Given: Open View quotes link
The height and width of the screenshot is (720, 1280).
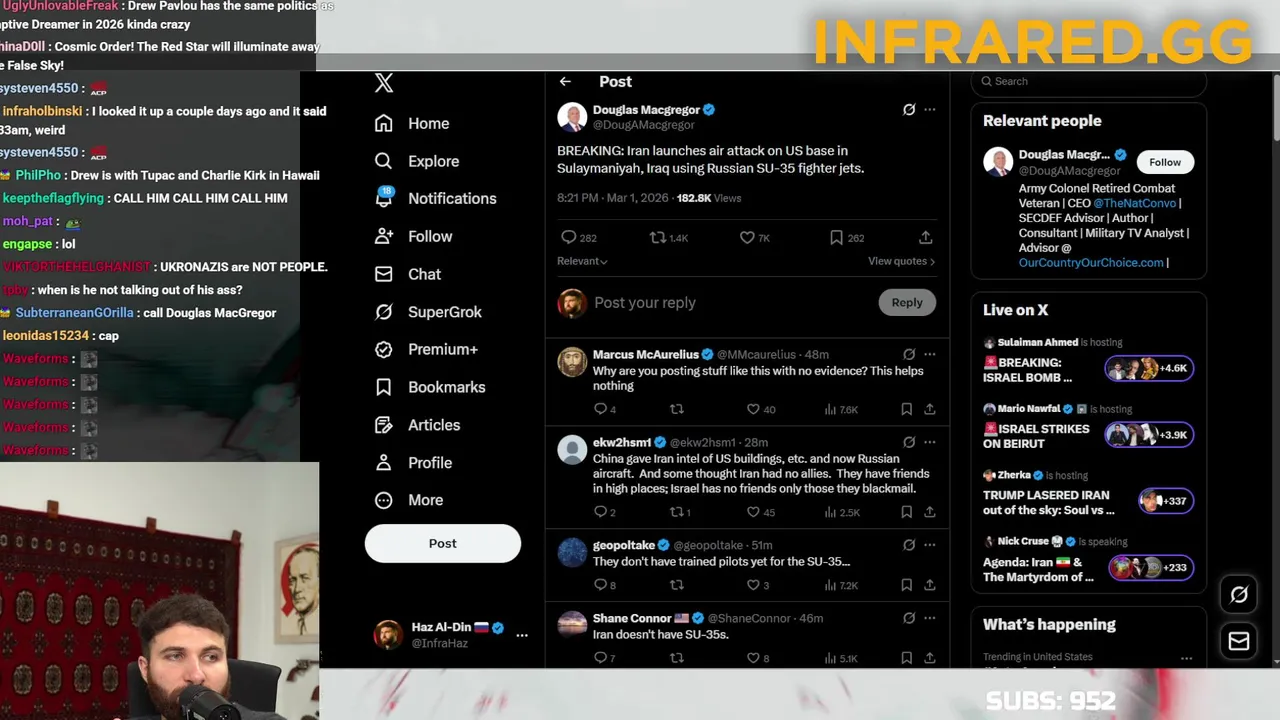Looking at the screenshot, I should (x=901, y=261).
